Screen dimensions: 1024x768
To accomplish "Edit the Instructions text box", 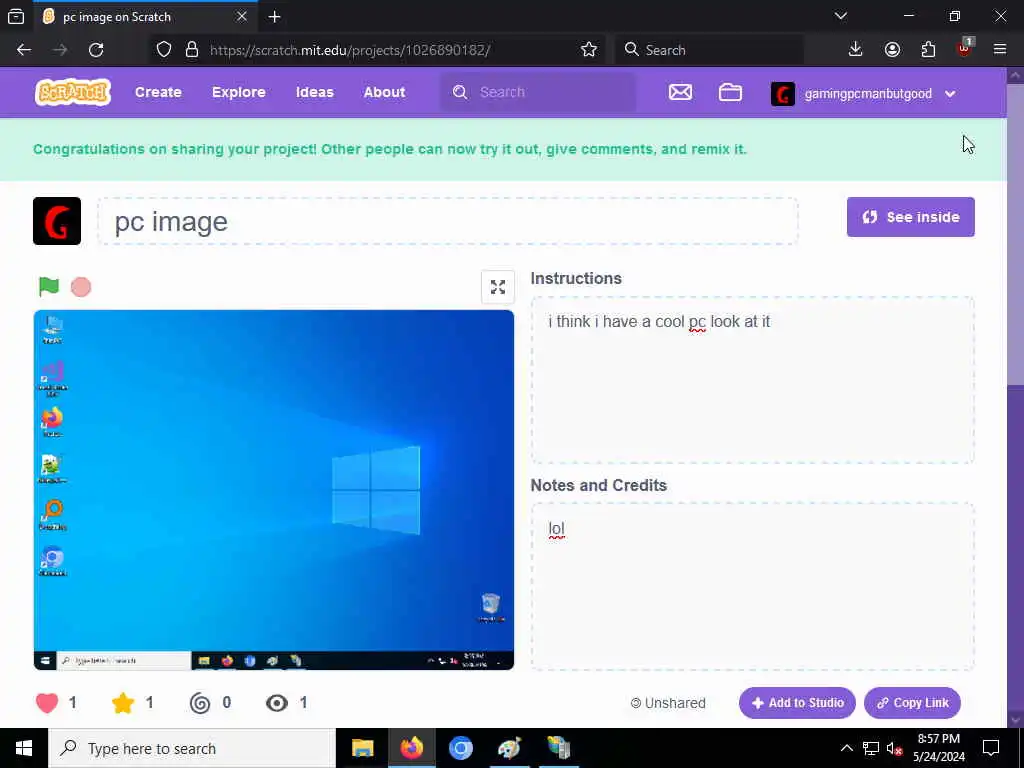I will coord(752,380).
